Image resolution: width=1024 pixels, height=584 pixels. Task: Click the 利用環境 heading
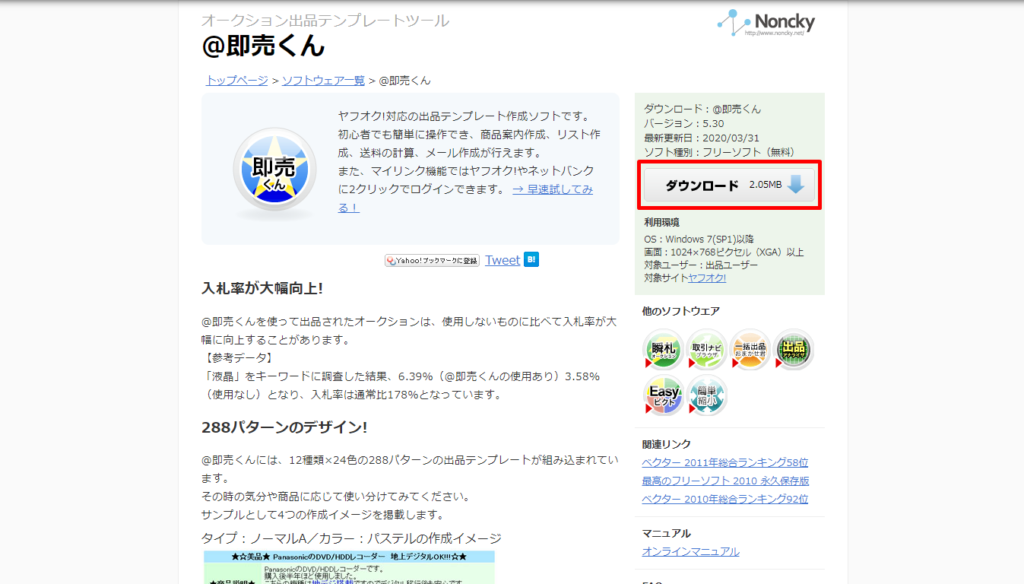662,222
